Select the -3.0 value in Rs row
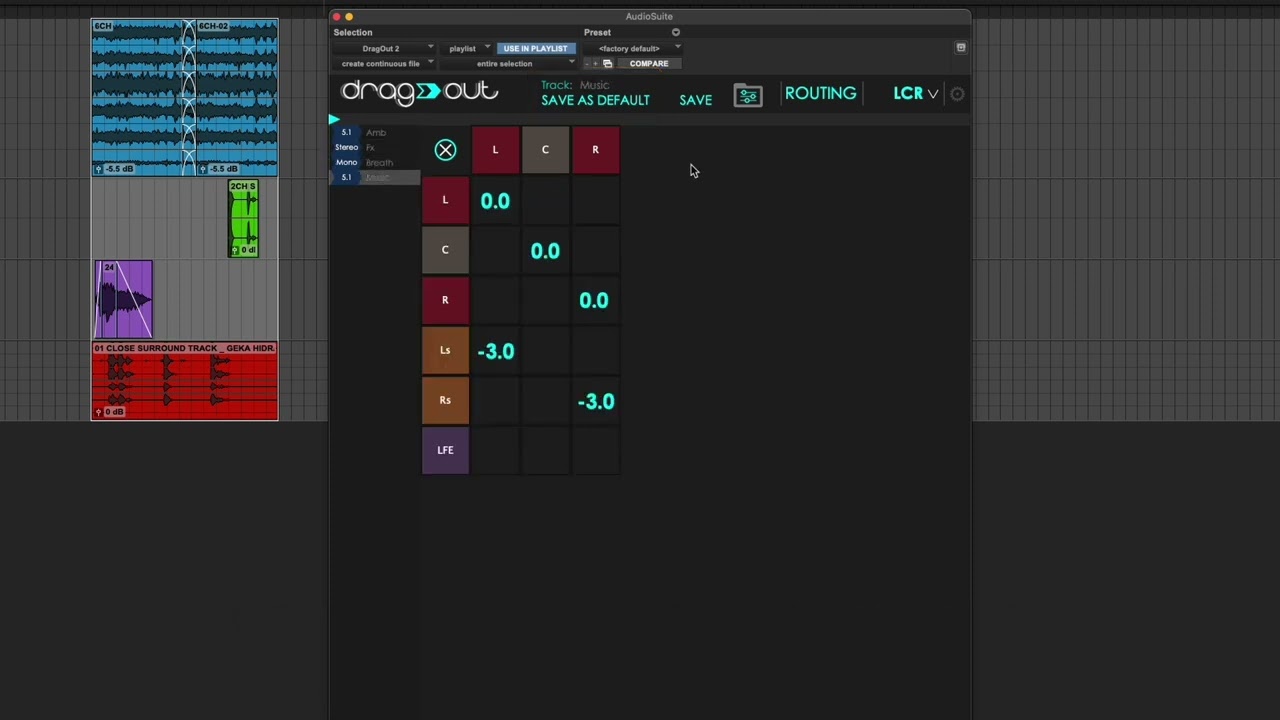The image size is (1280, 720). pyautogui.click(x=596, y=401)
